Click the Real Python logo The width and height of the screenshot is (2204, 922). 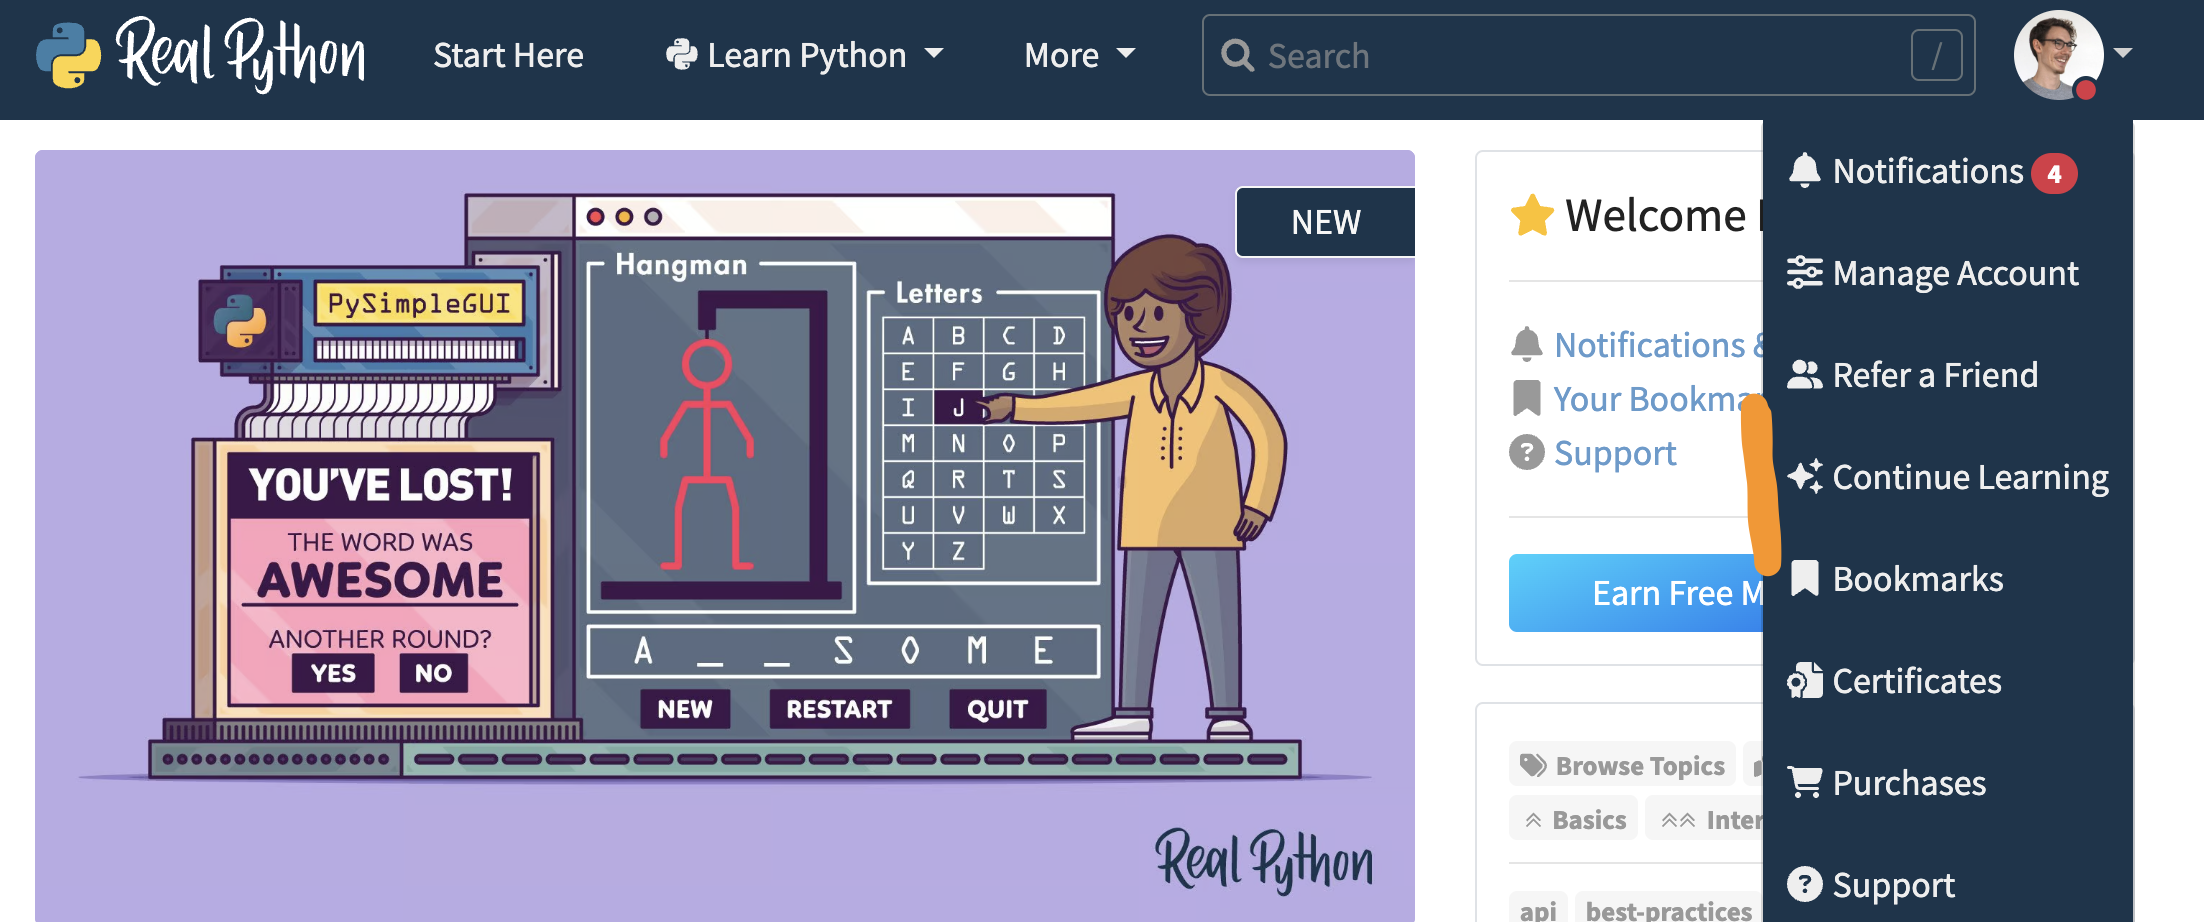click(201, 55)
